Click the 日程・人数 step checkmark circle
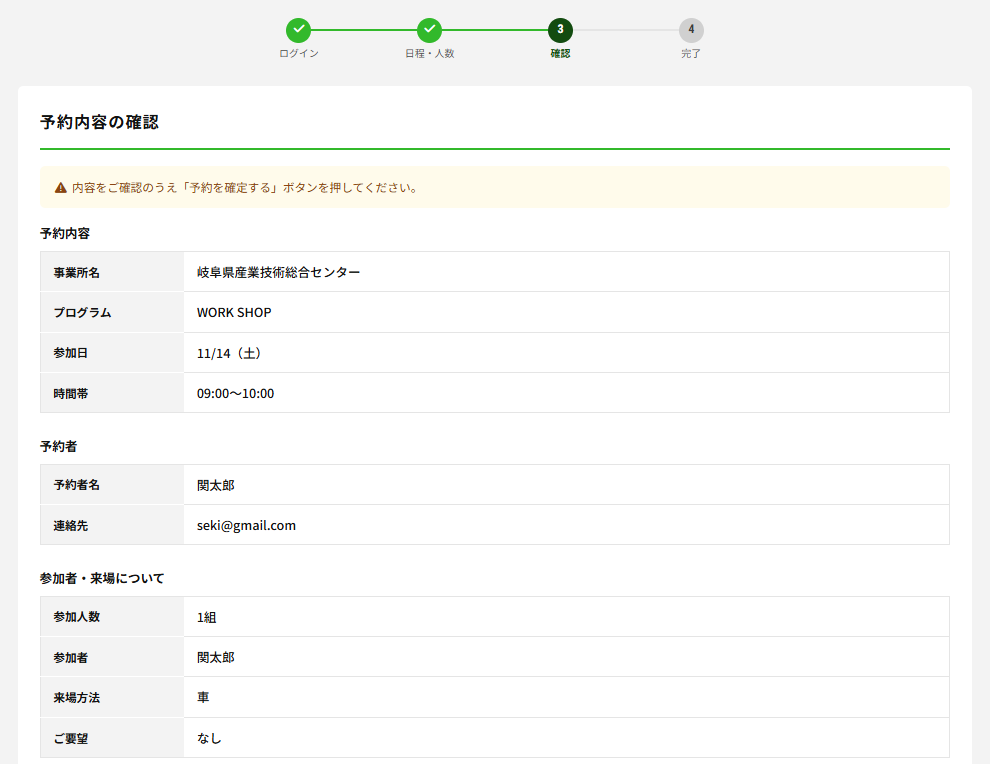 pyautogui.click(x=429, y=30)
